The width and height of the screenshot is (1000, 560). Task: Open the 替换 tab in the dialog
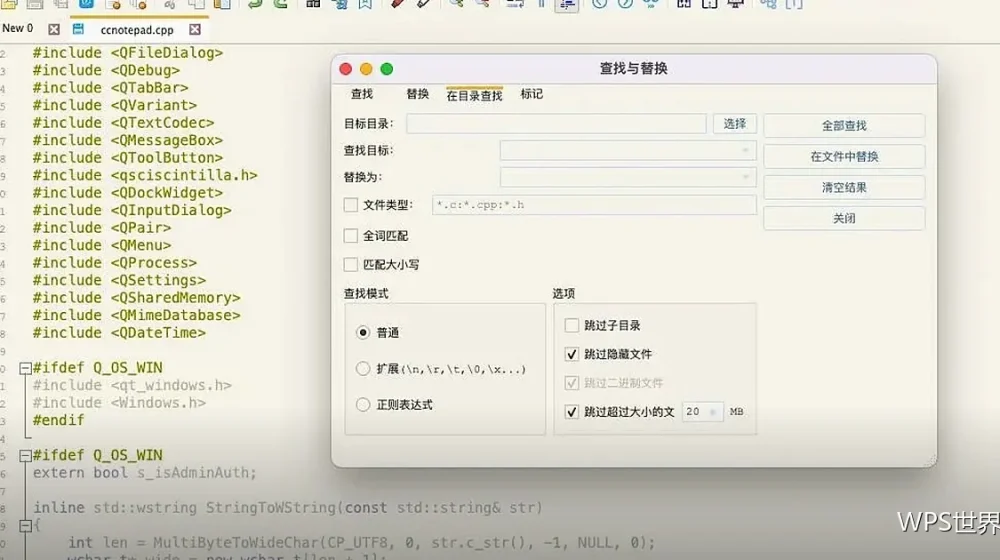point(418,94)
